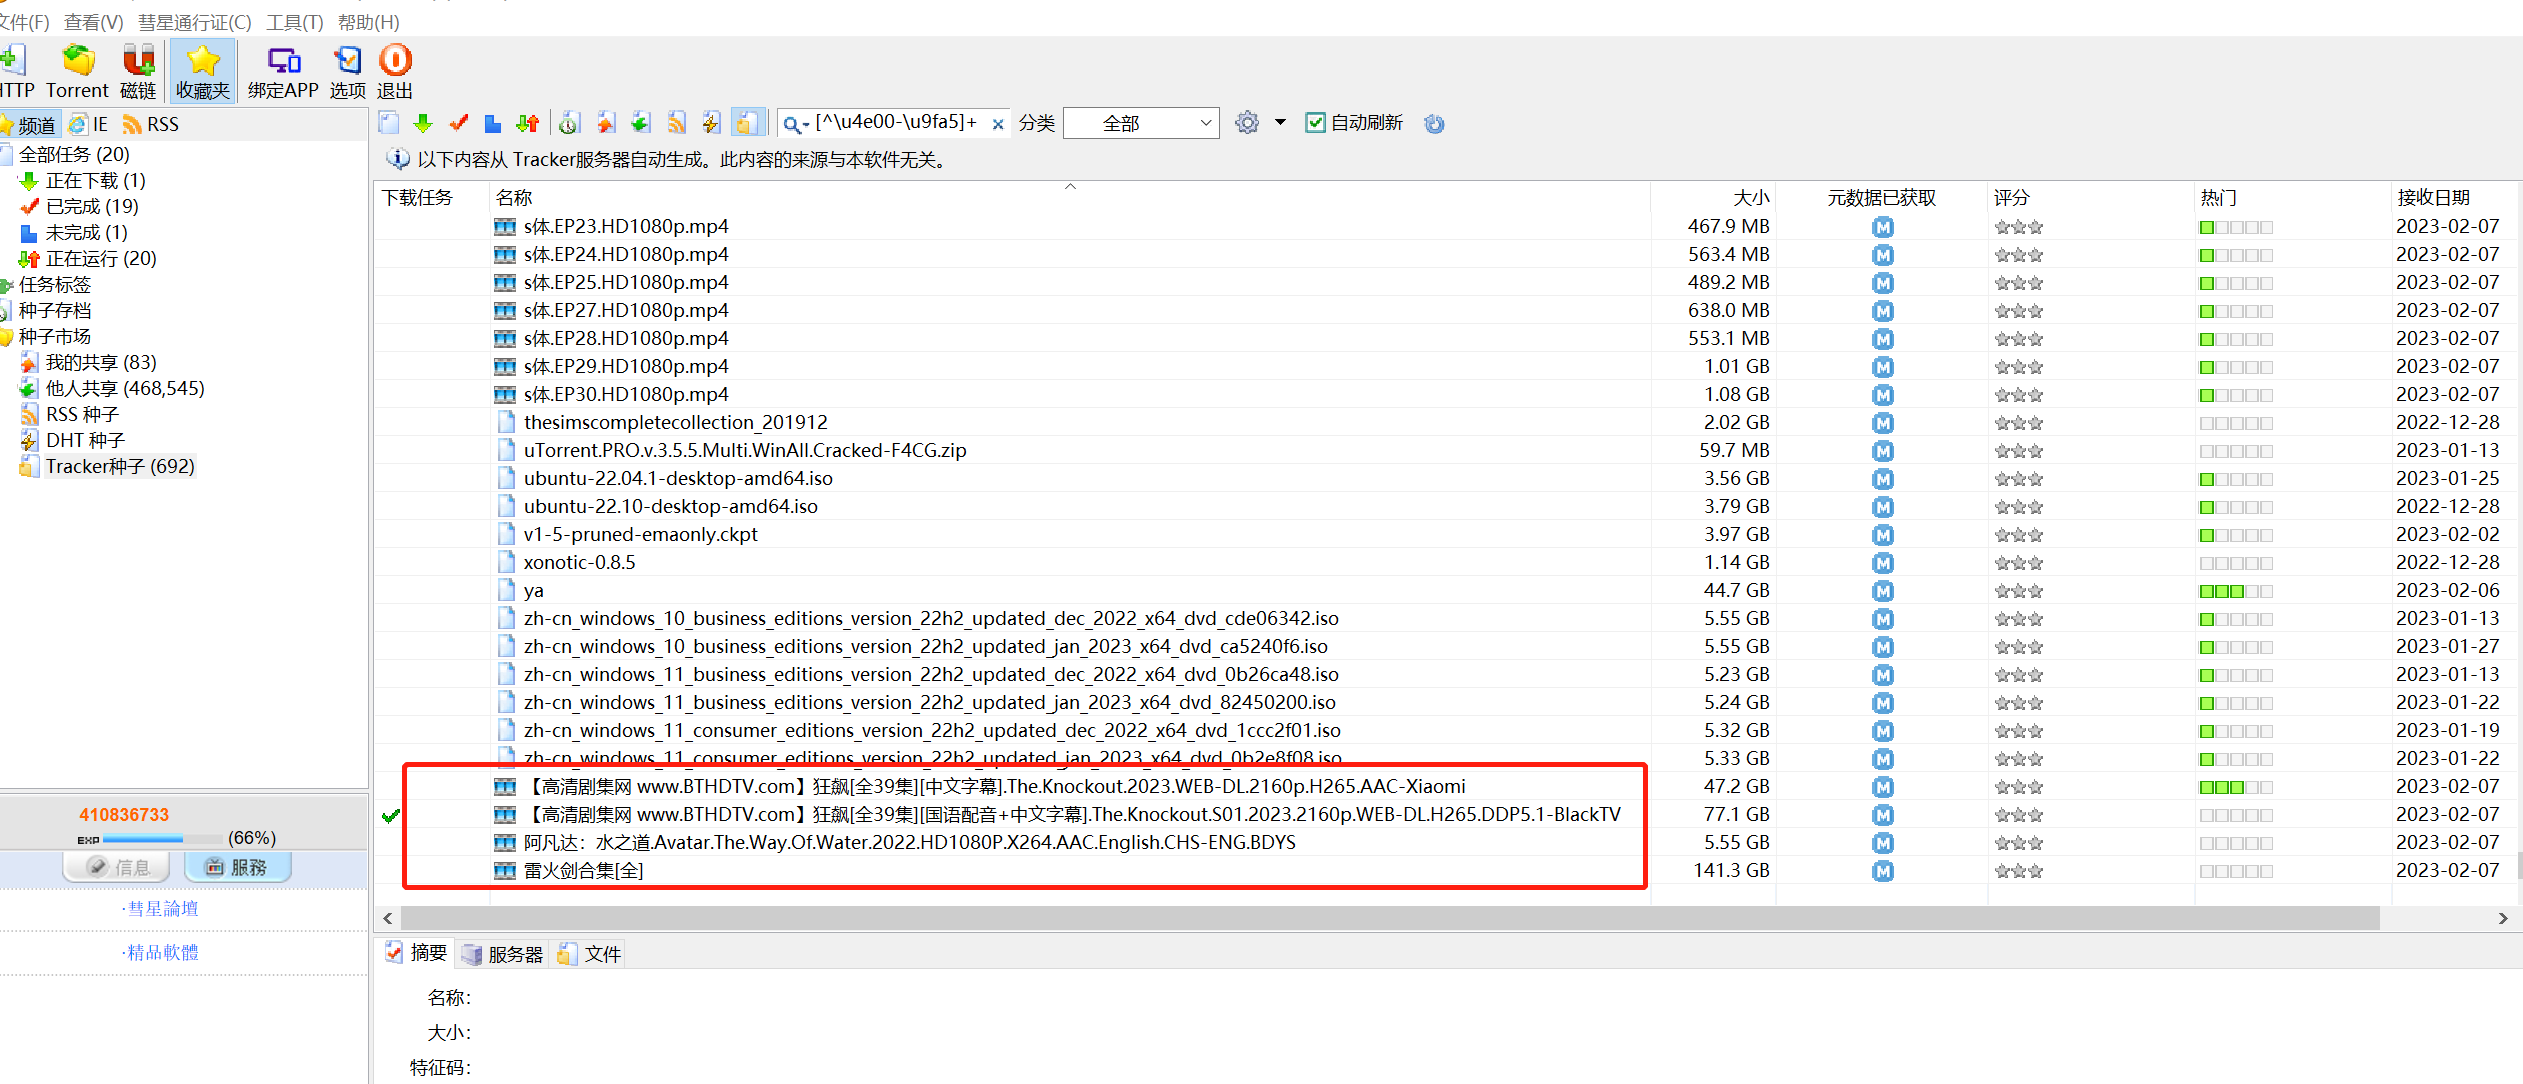
Task: Toggle the 自动刷新 auto-refresh checkbox
Action: click(x=1316, y=123)
